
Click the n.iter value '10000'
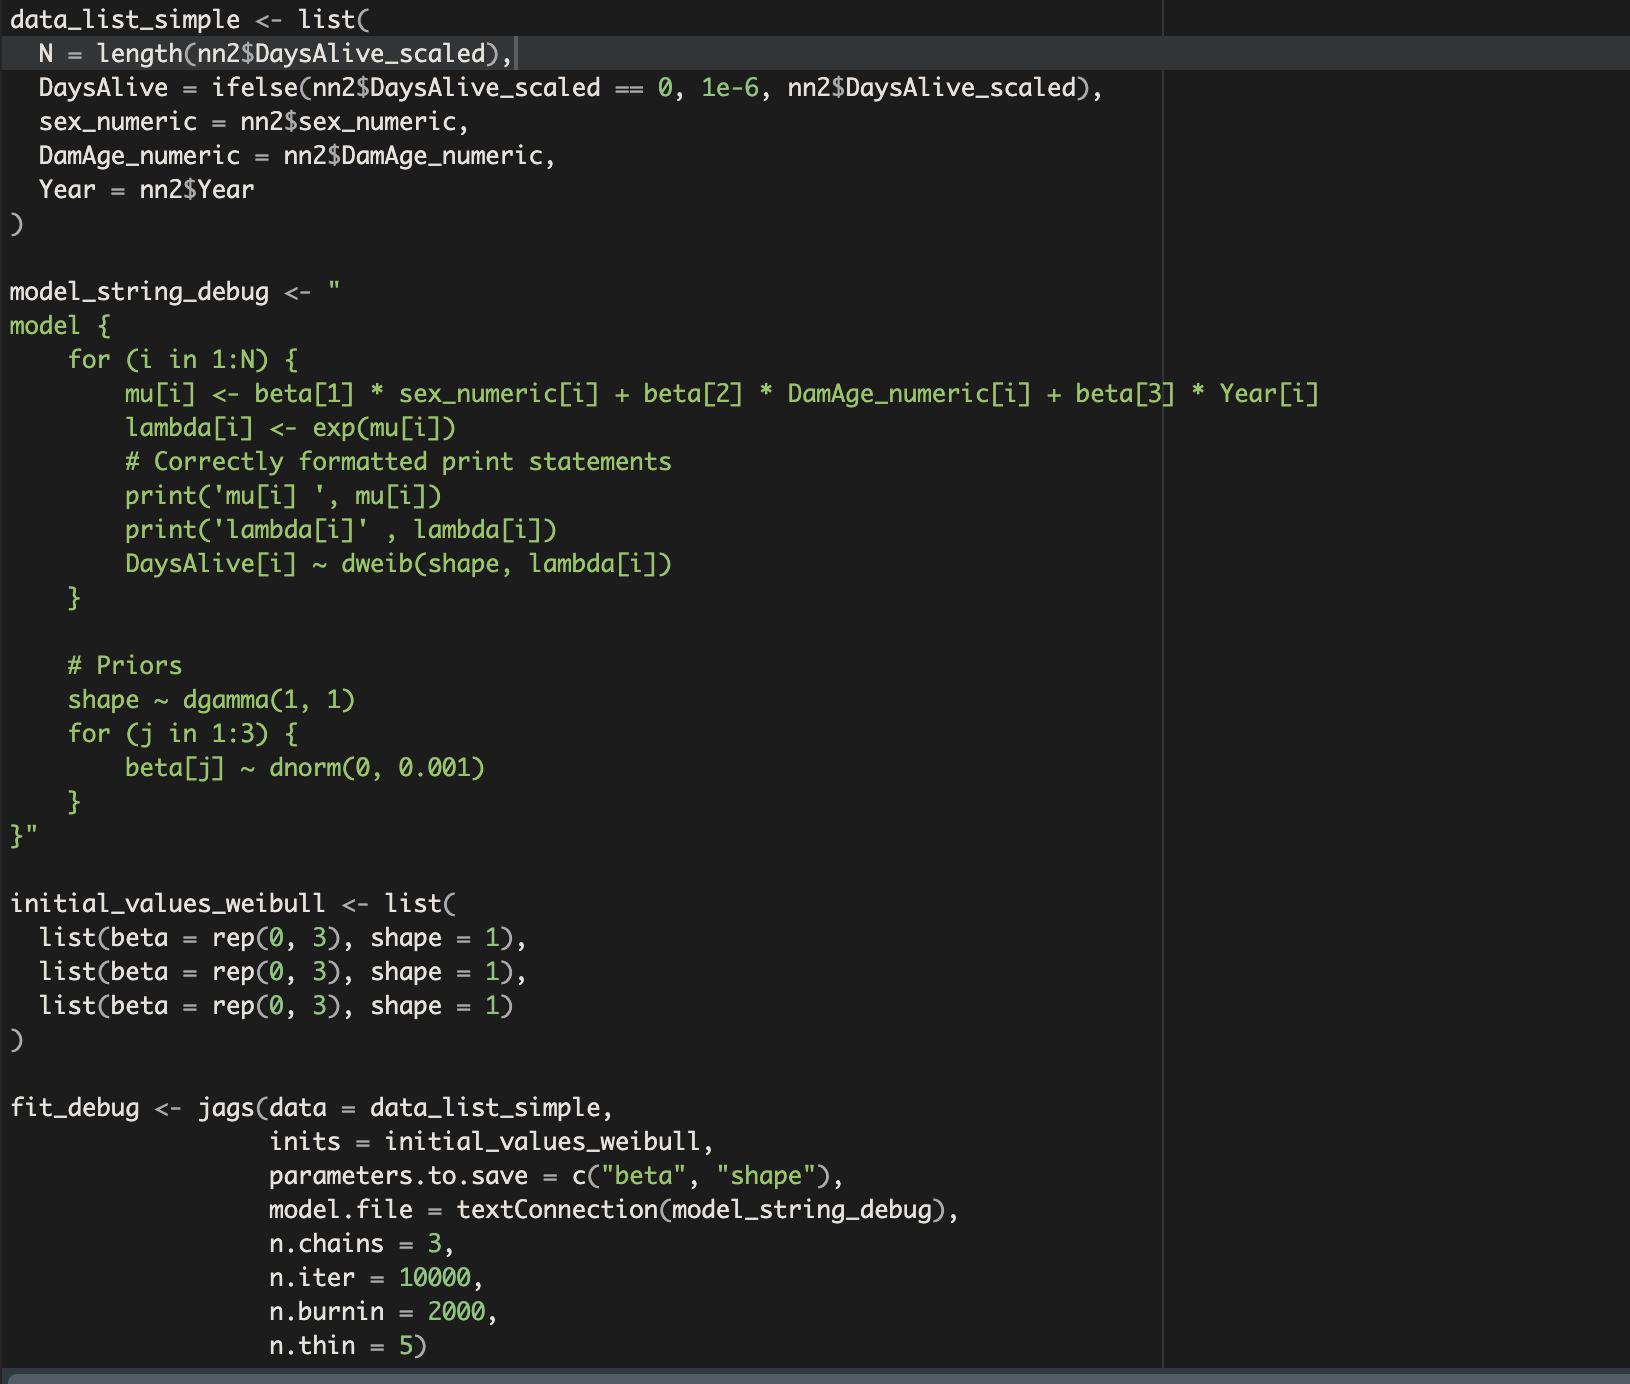coord(435,1277)
